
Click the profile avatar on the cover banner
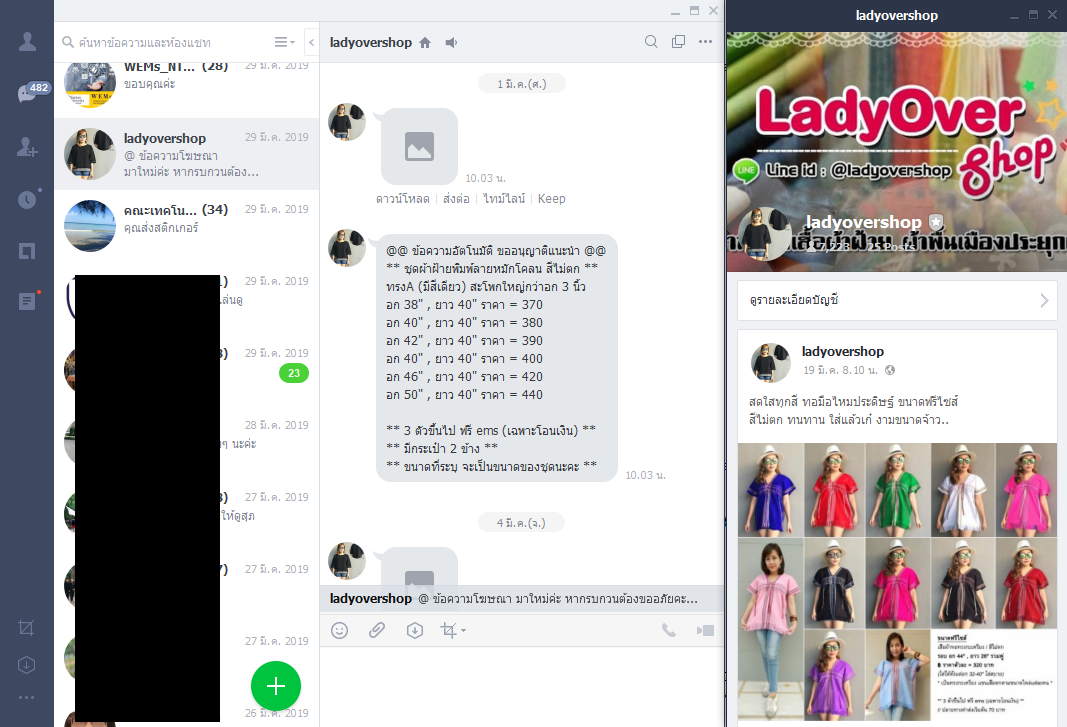766,235
